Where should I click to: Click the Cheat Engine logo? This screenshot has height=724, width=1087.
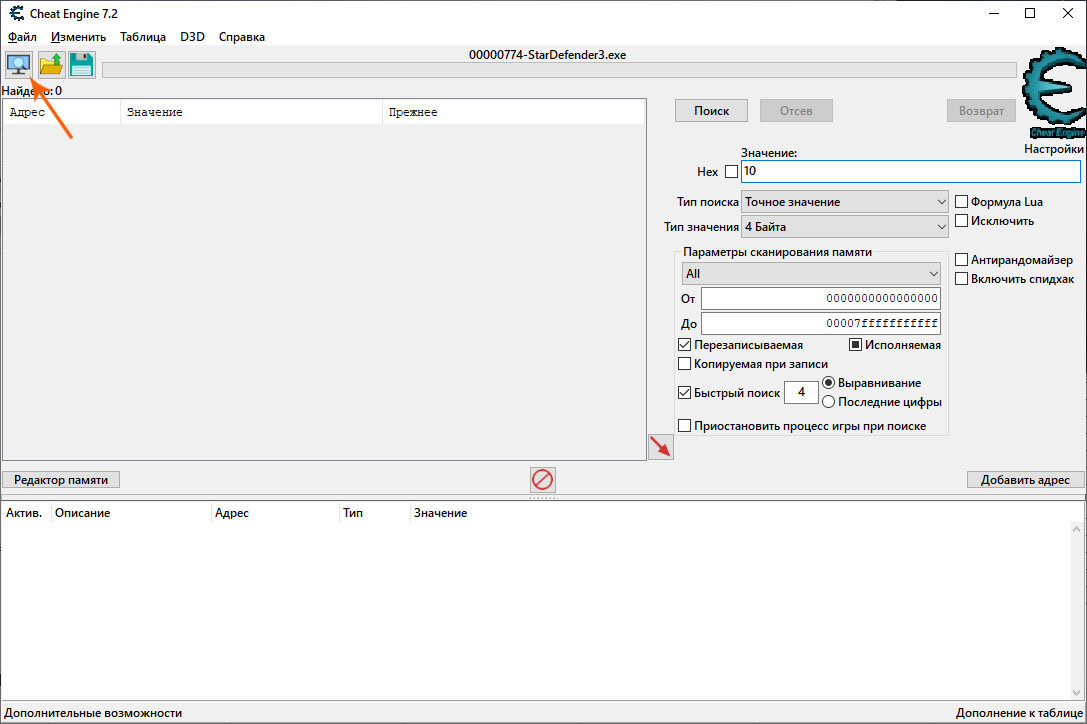1054,93
